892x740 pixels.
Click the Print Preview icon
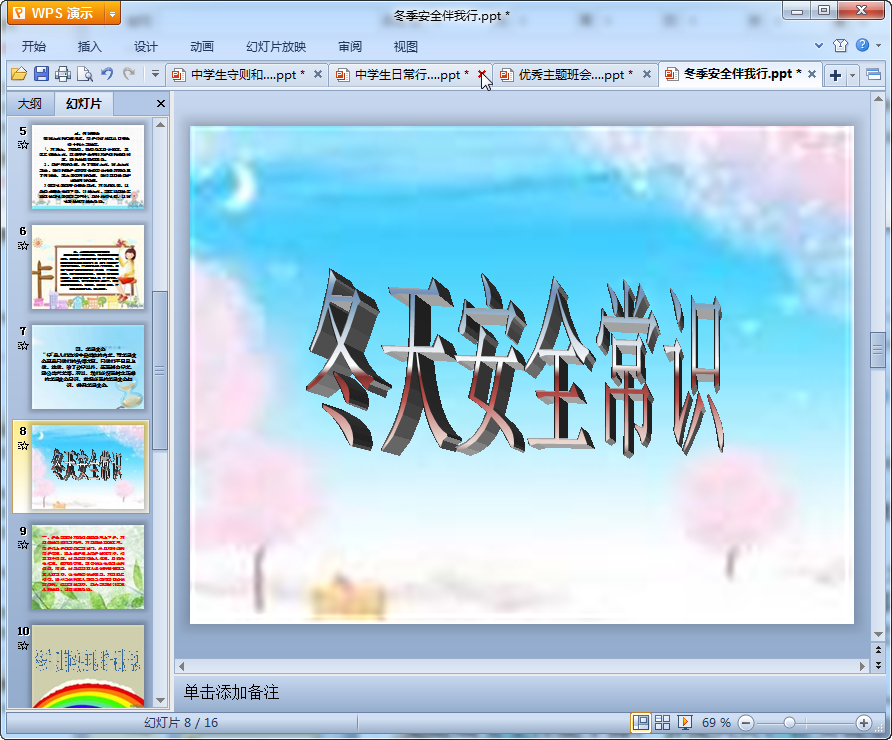pyautogui.click(x=85, y=74)
